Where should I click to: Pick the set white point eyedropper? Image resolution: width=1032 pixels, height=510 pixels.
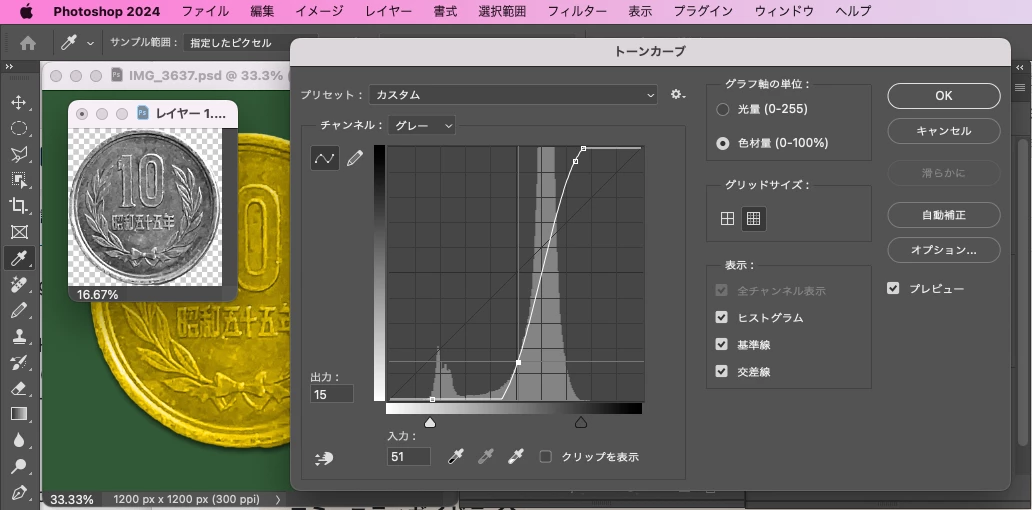516,456
